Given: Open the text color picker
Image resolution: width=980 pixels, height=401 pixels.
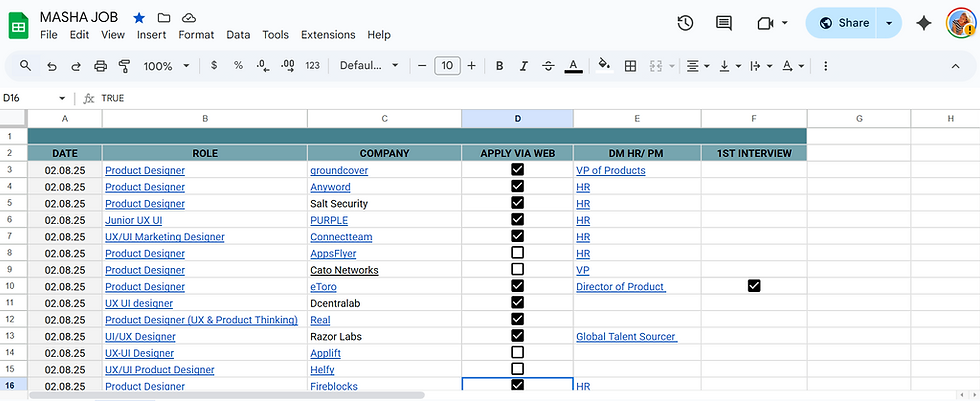Looking at the screenshot, I should pos(573,66).
